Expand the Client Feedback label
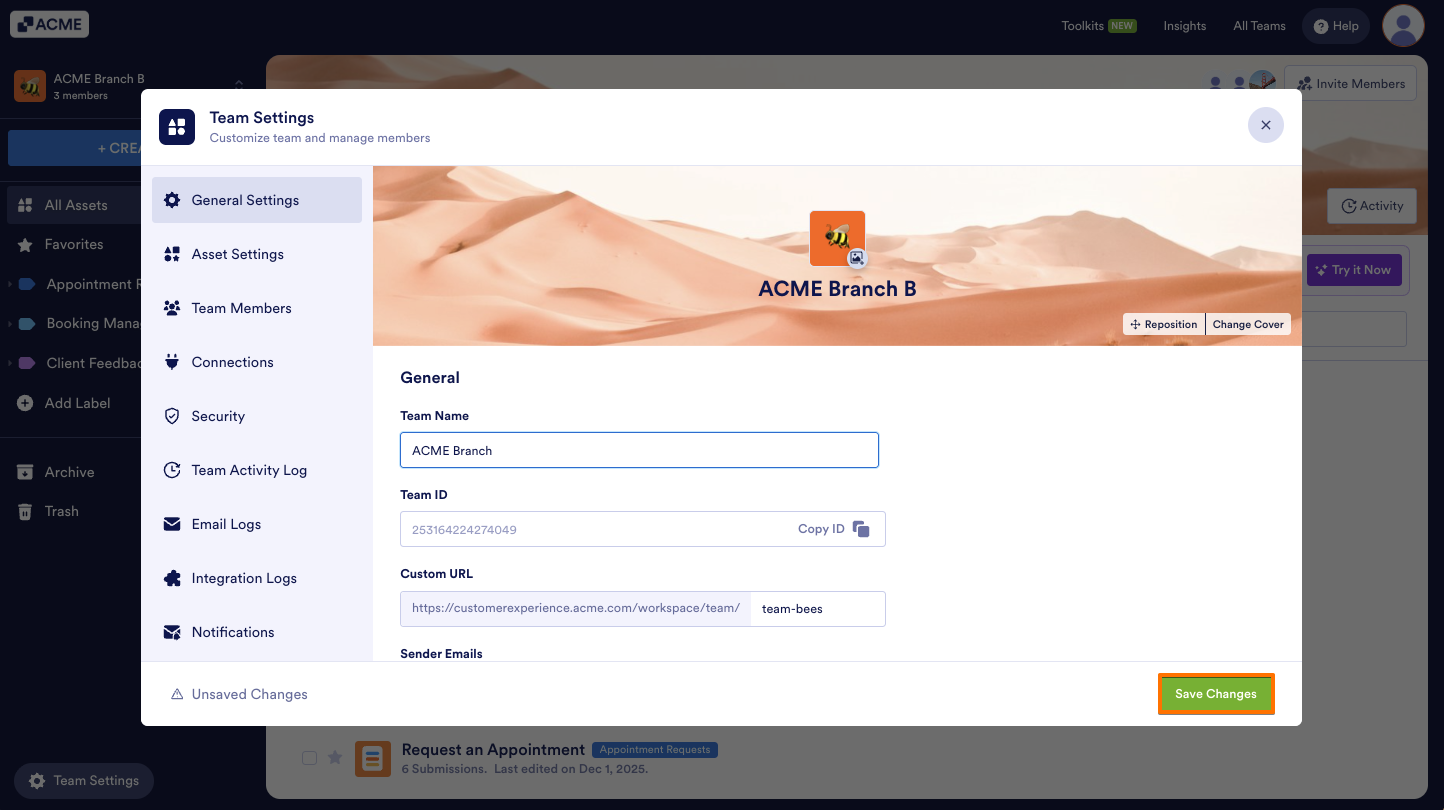Screen dimensions: 1444x810 tap(10, 363)
